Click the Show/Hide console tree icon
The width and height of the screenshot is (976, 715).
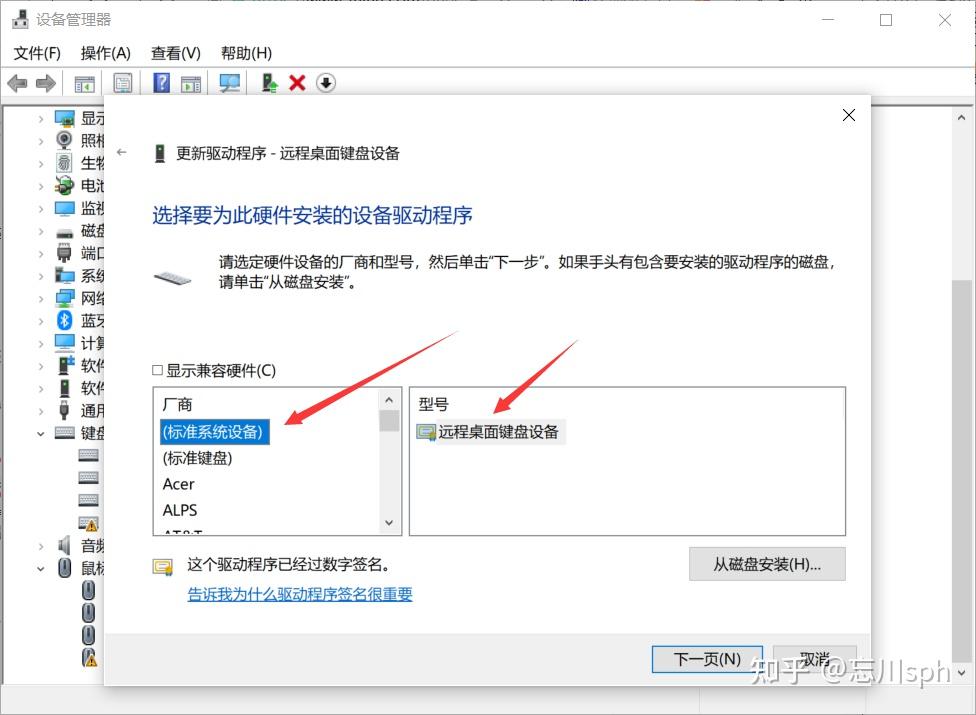tap(85, 83)
